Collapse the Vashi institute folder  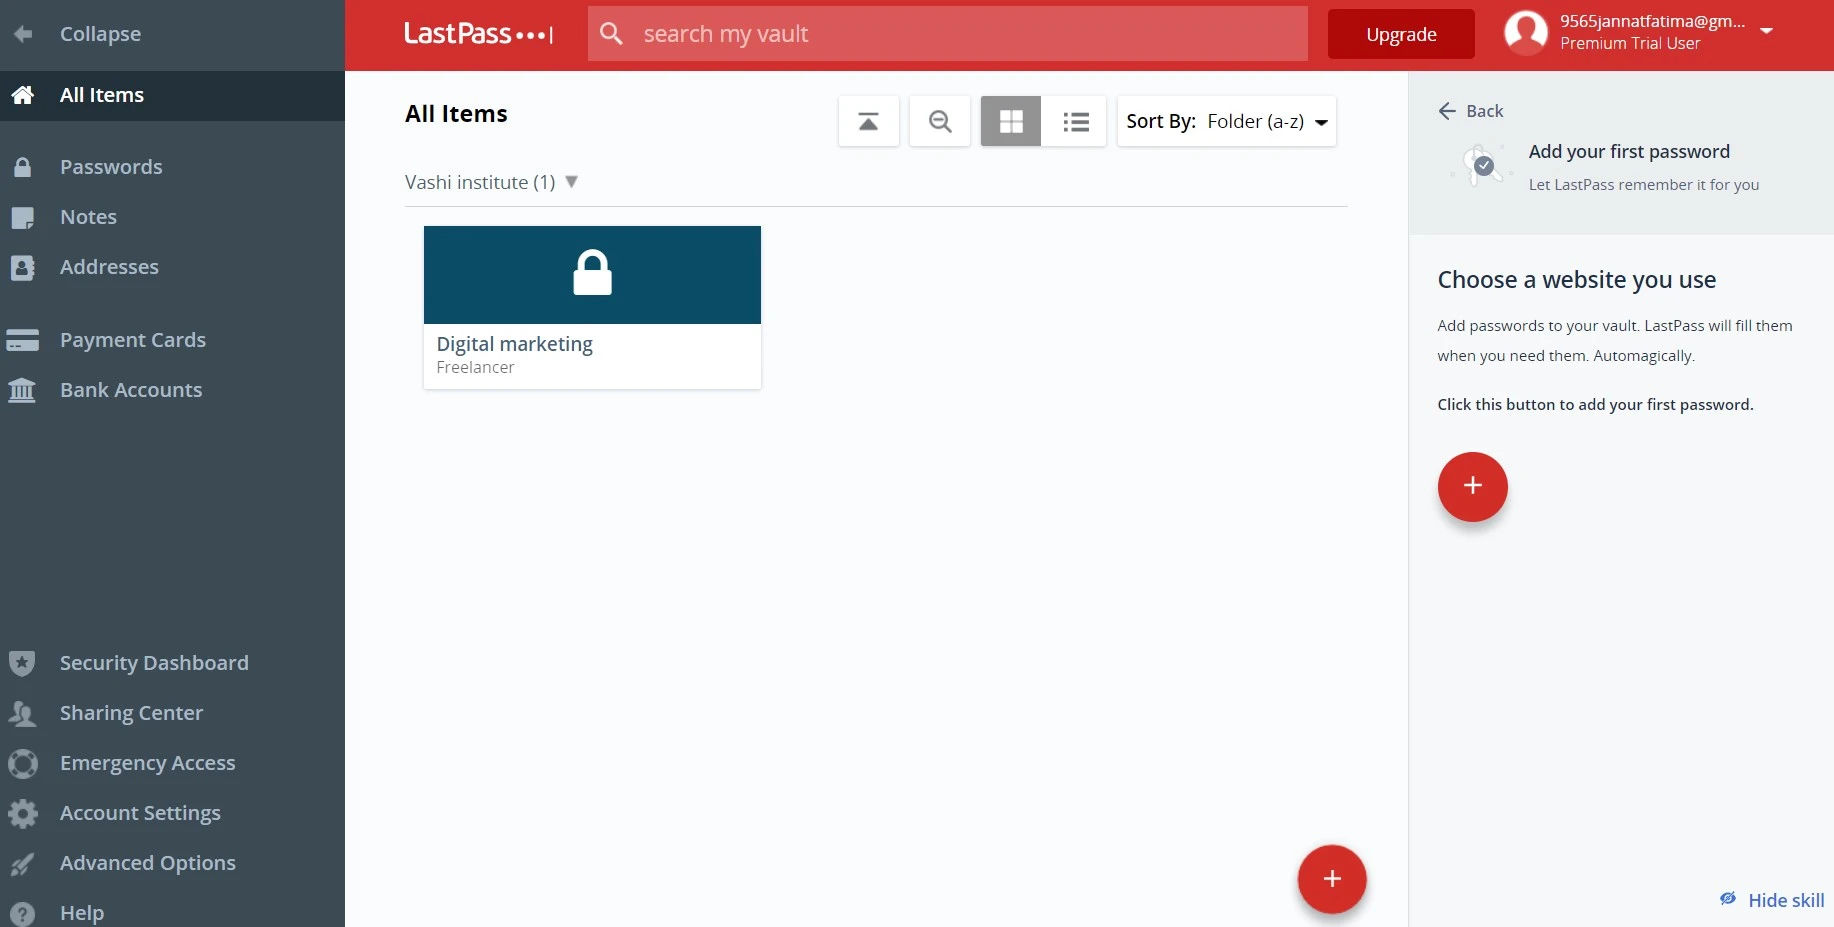click(x=571, y=182)
